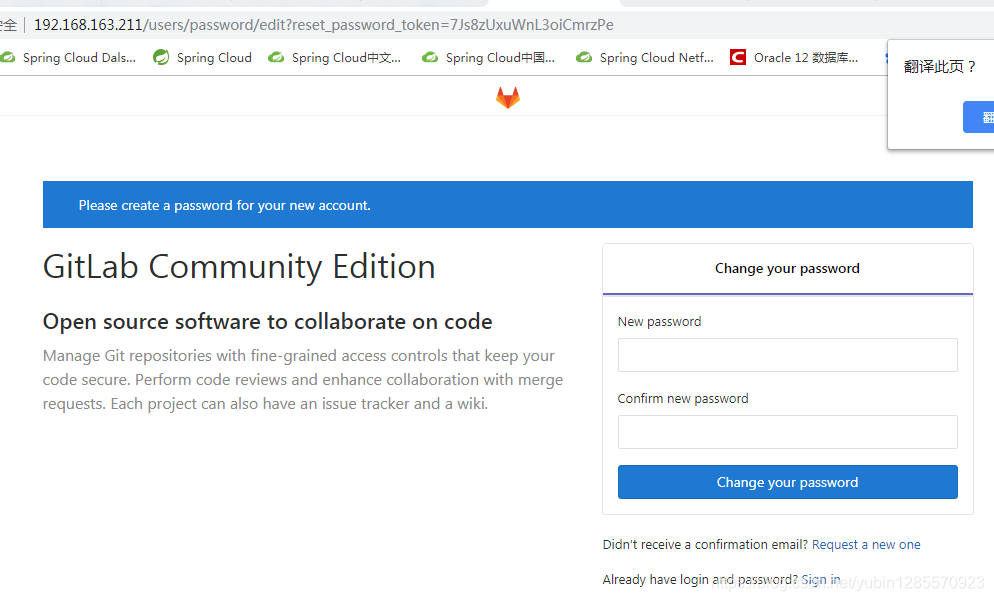Focus the Confirm new password field
The width and height of the screenshot is (994, 601).
[787, 432]
